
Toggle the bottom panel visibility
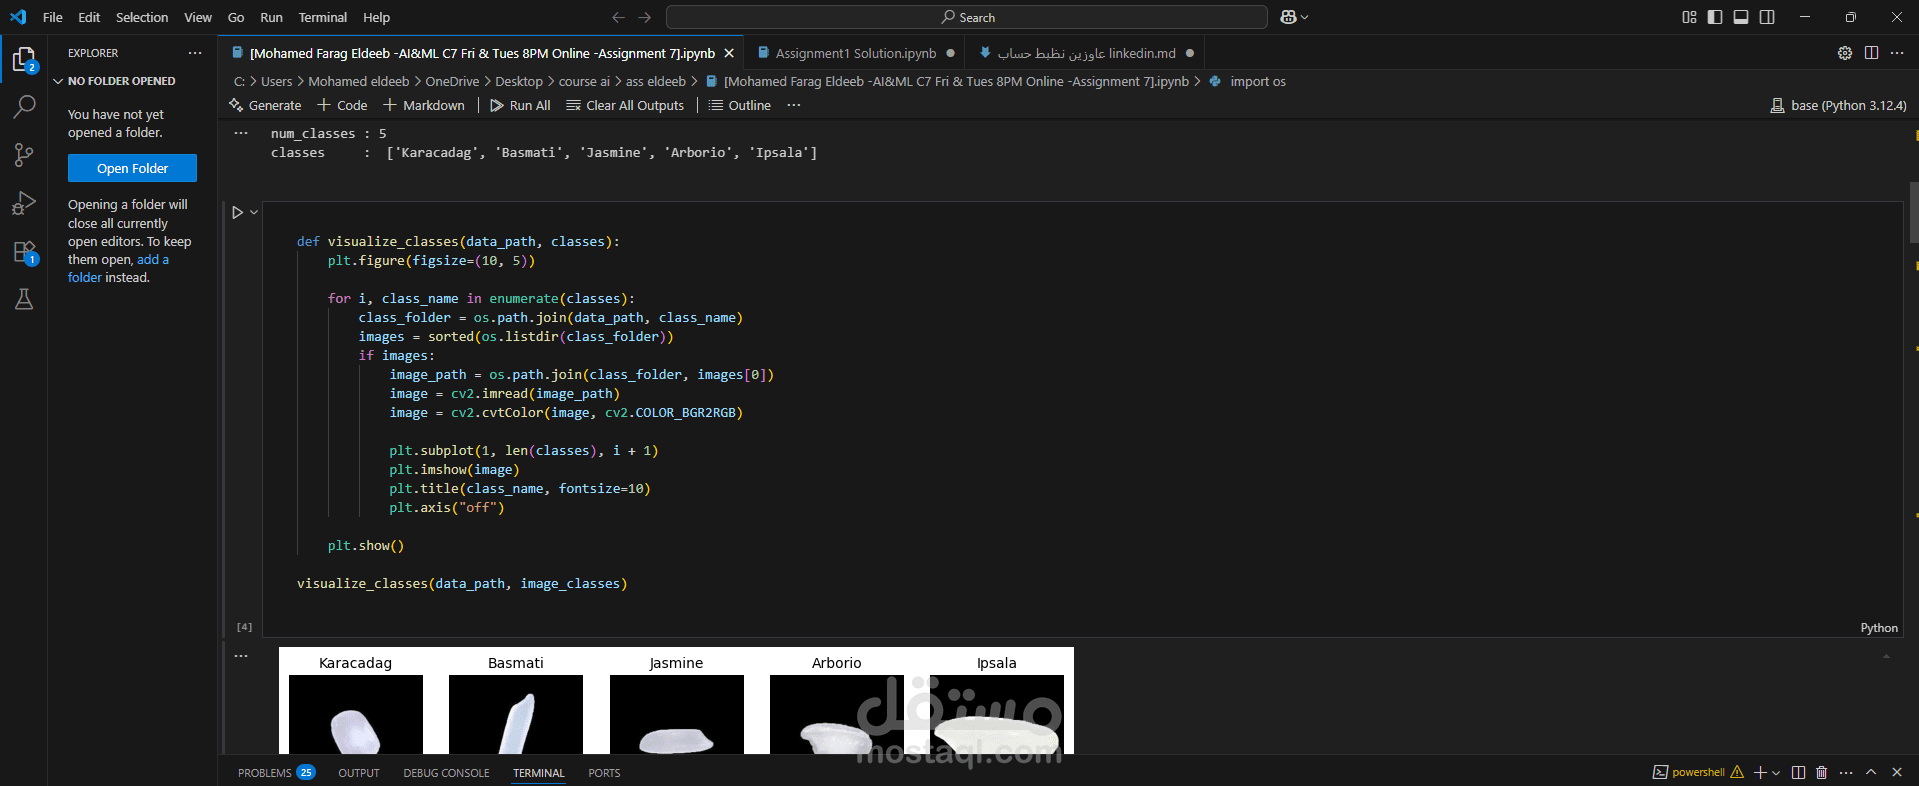[1741, 17]
